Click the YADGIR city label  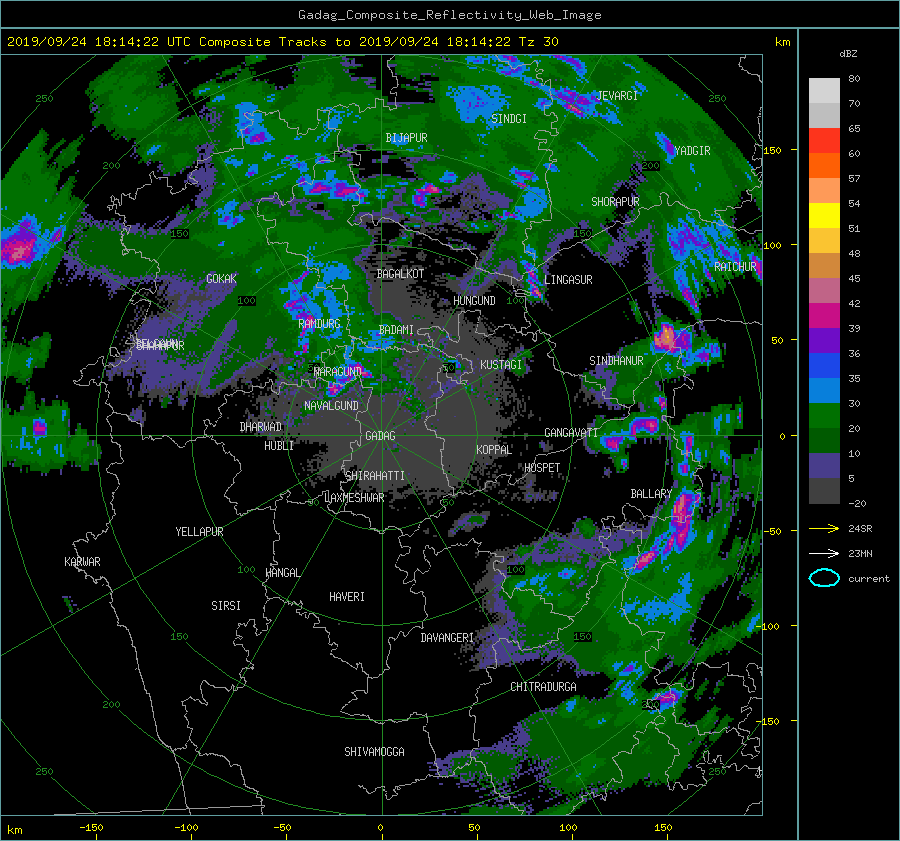[x=692, y=151]
